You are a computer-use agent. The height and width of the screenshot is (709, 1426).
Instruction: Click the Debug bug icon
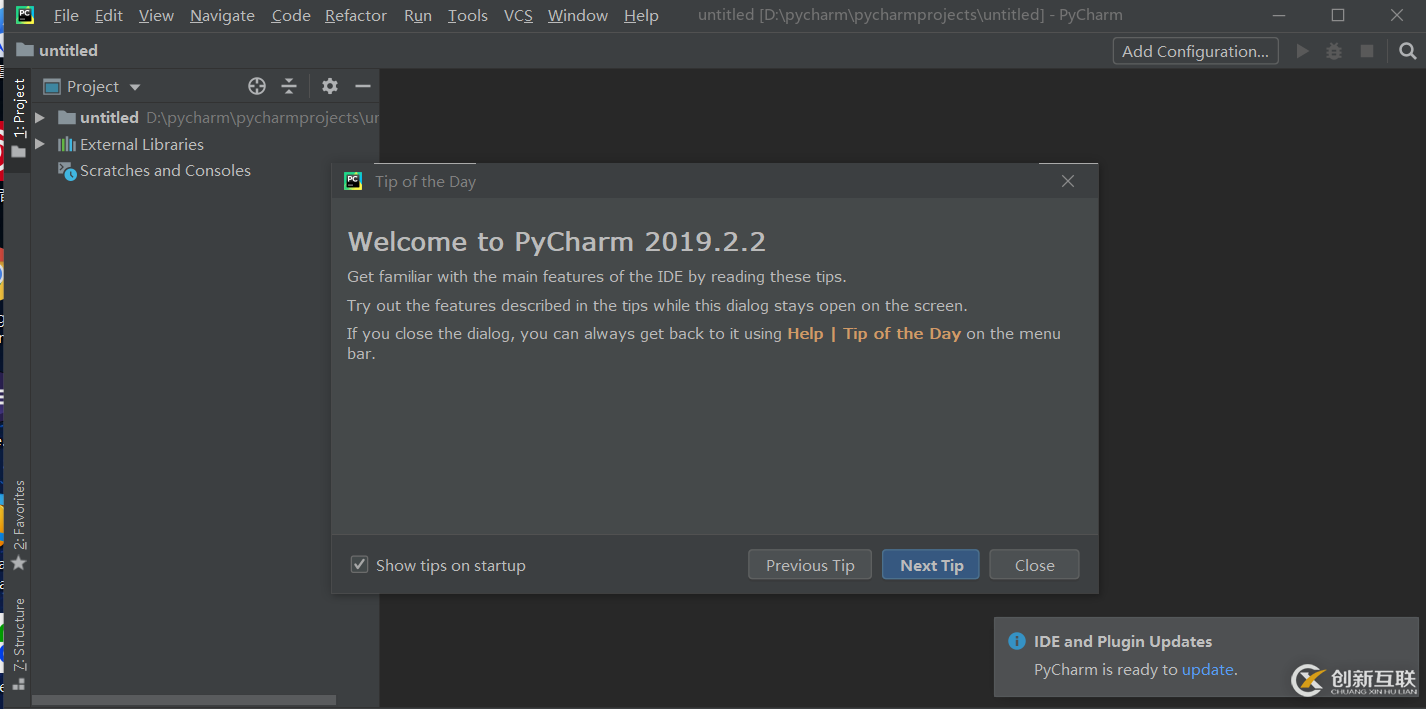[1334, 51]
